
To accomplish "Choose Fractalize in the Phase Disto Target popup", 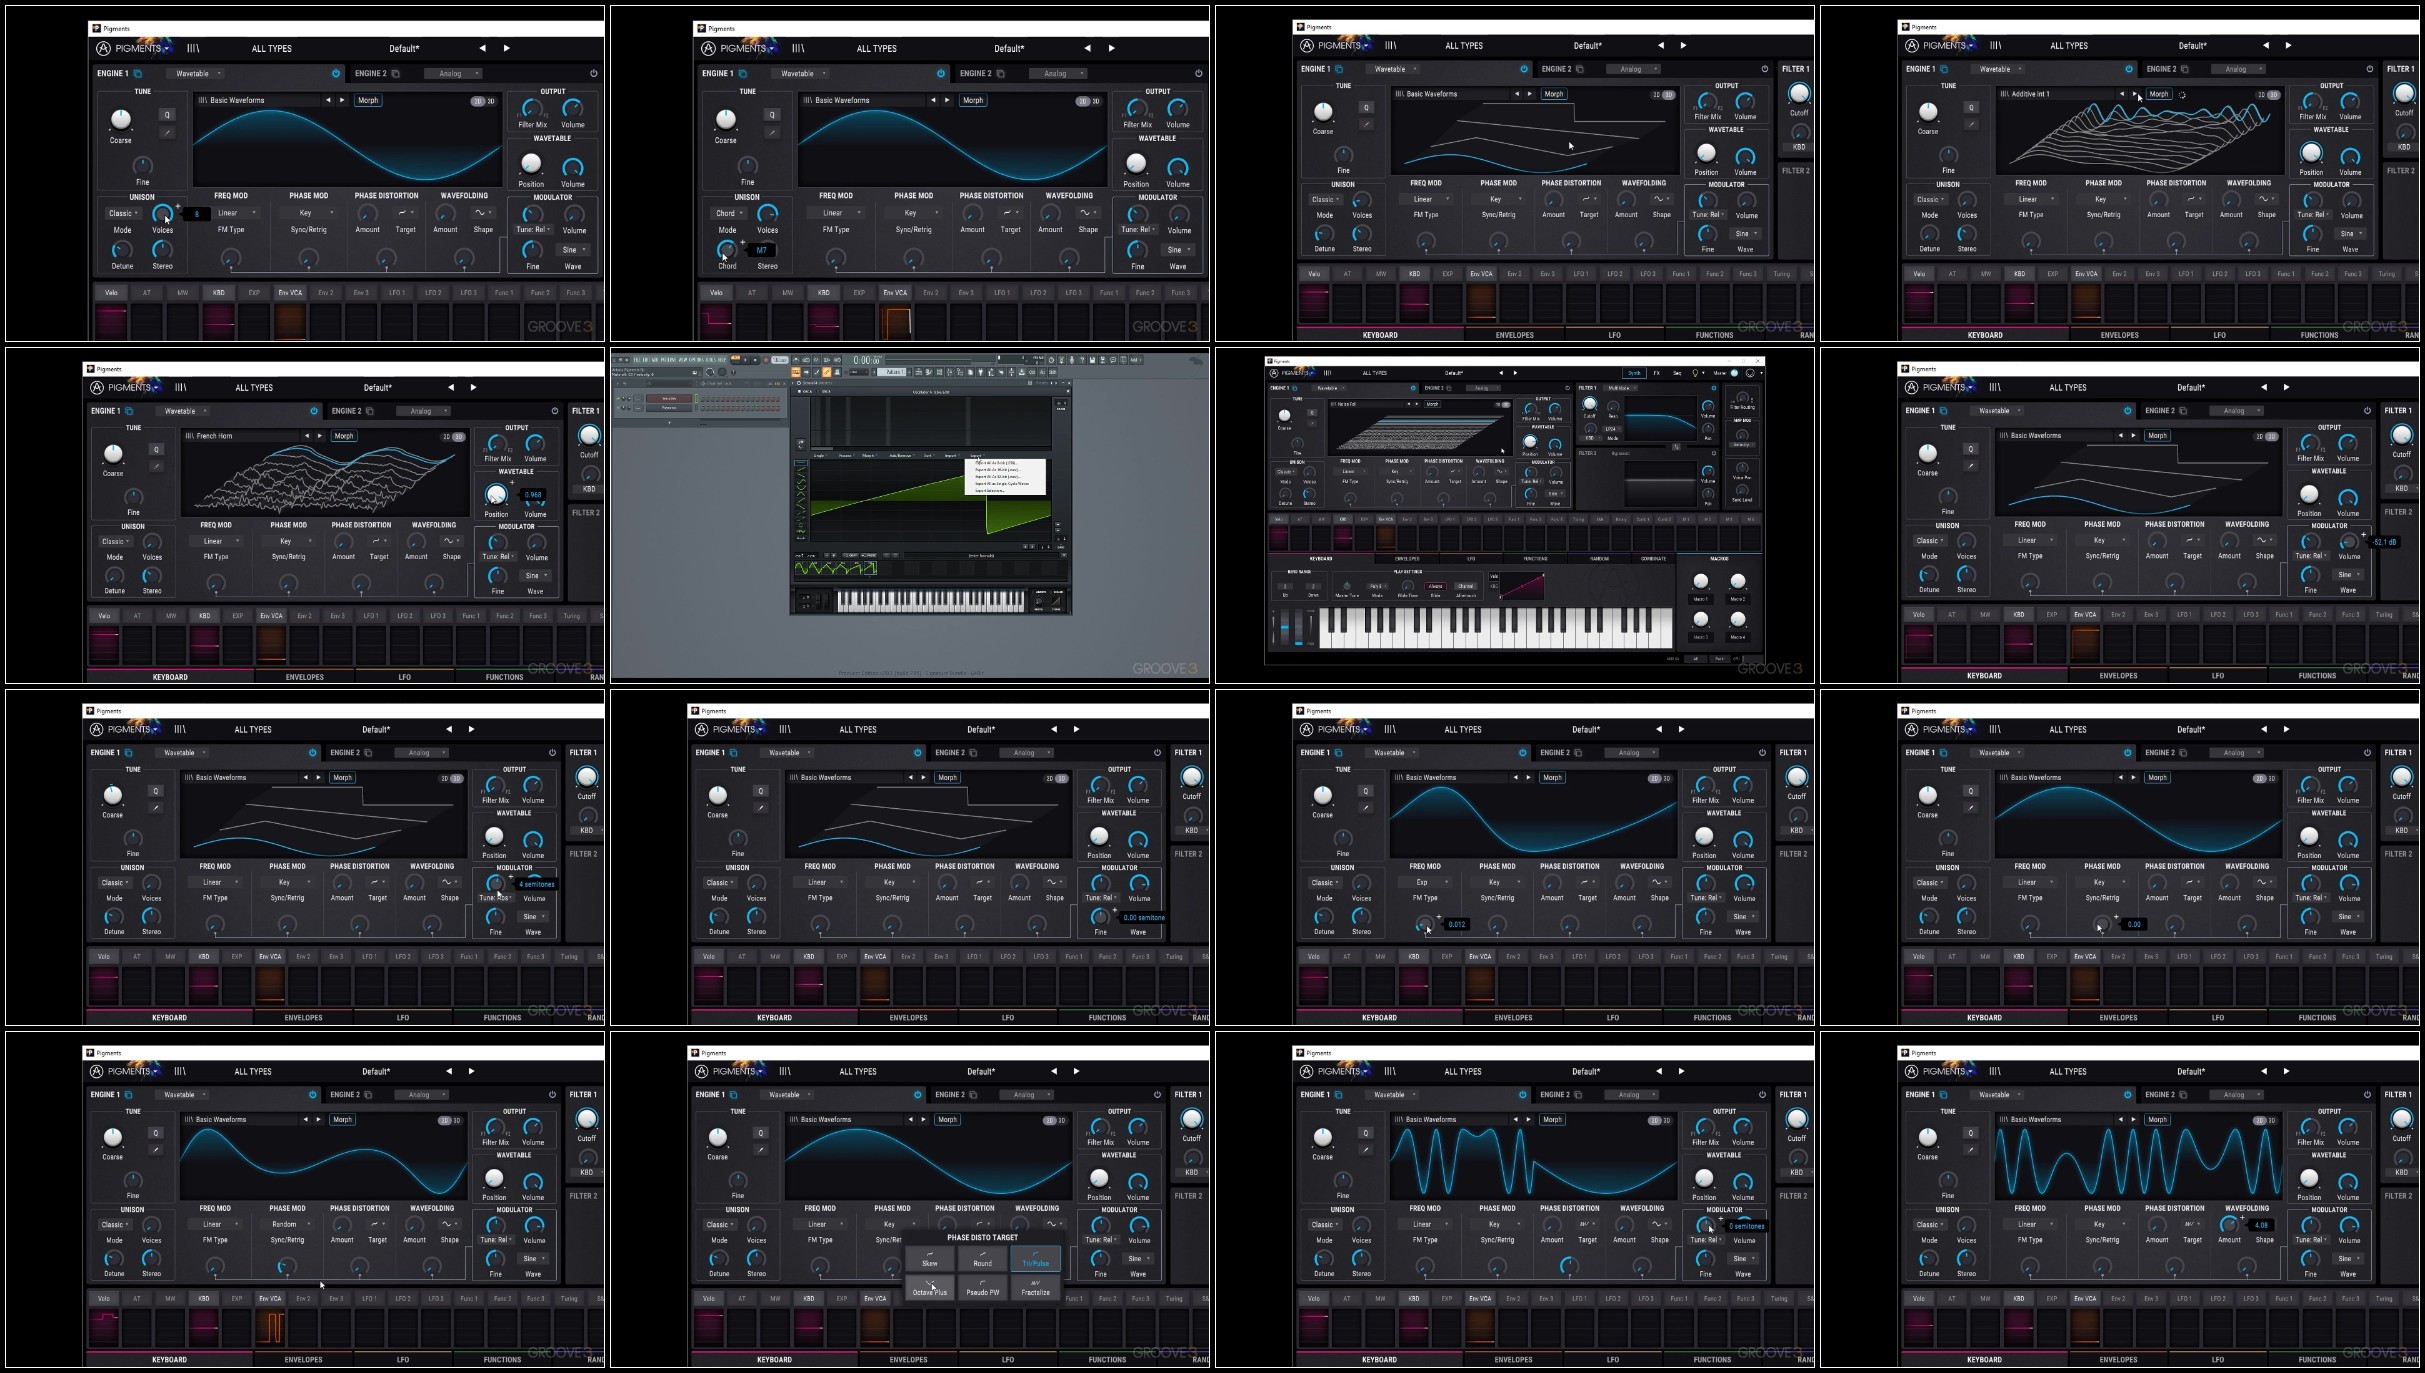I will [1035, 1287].
